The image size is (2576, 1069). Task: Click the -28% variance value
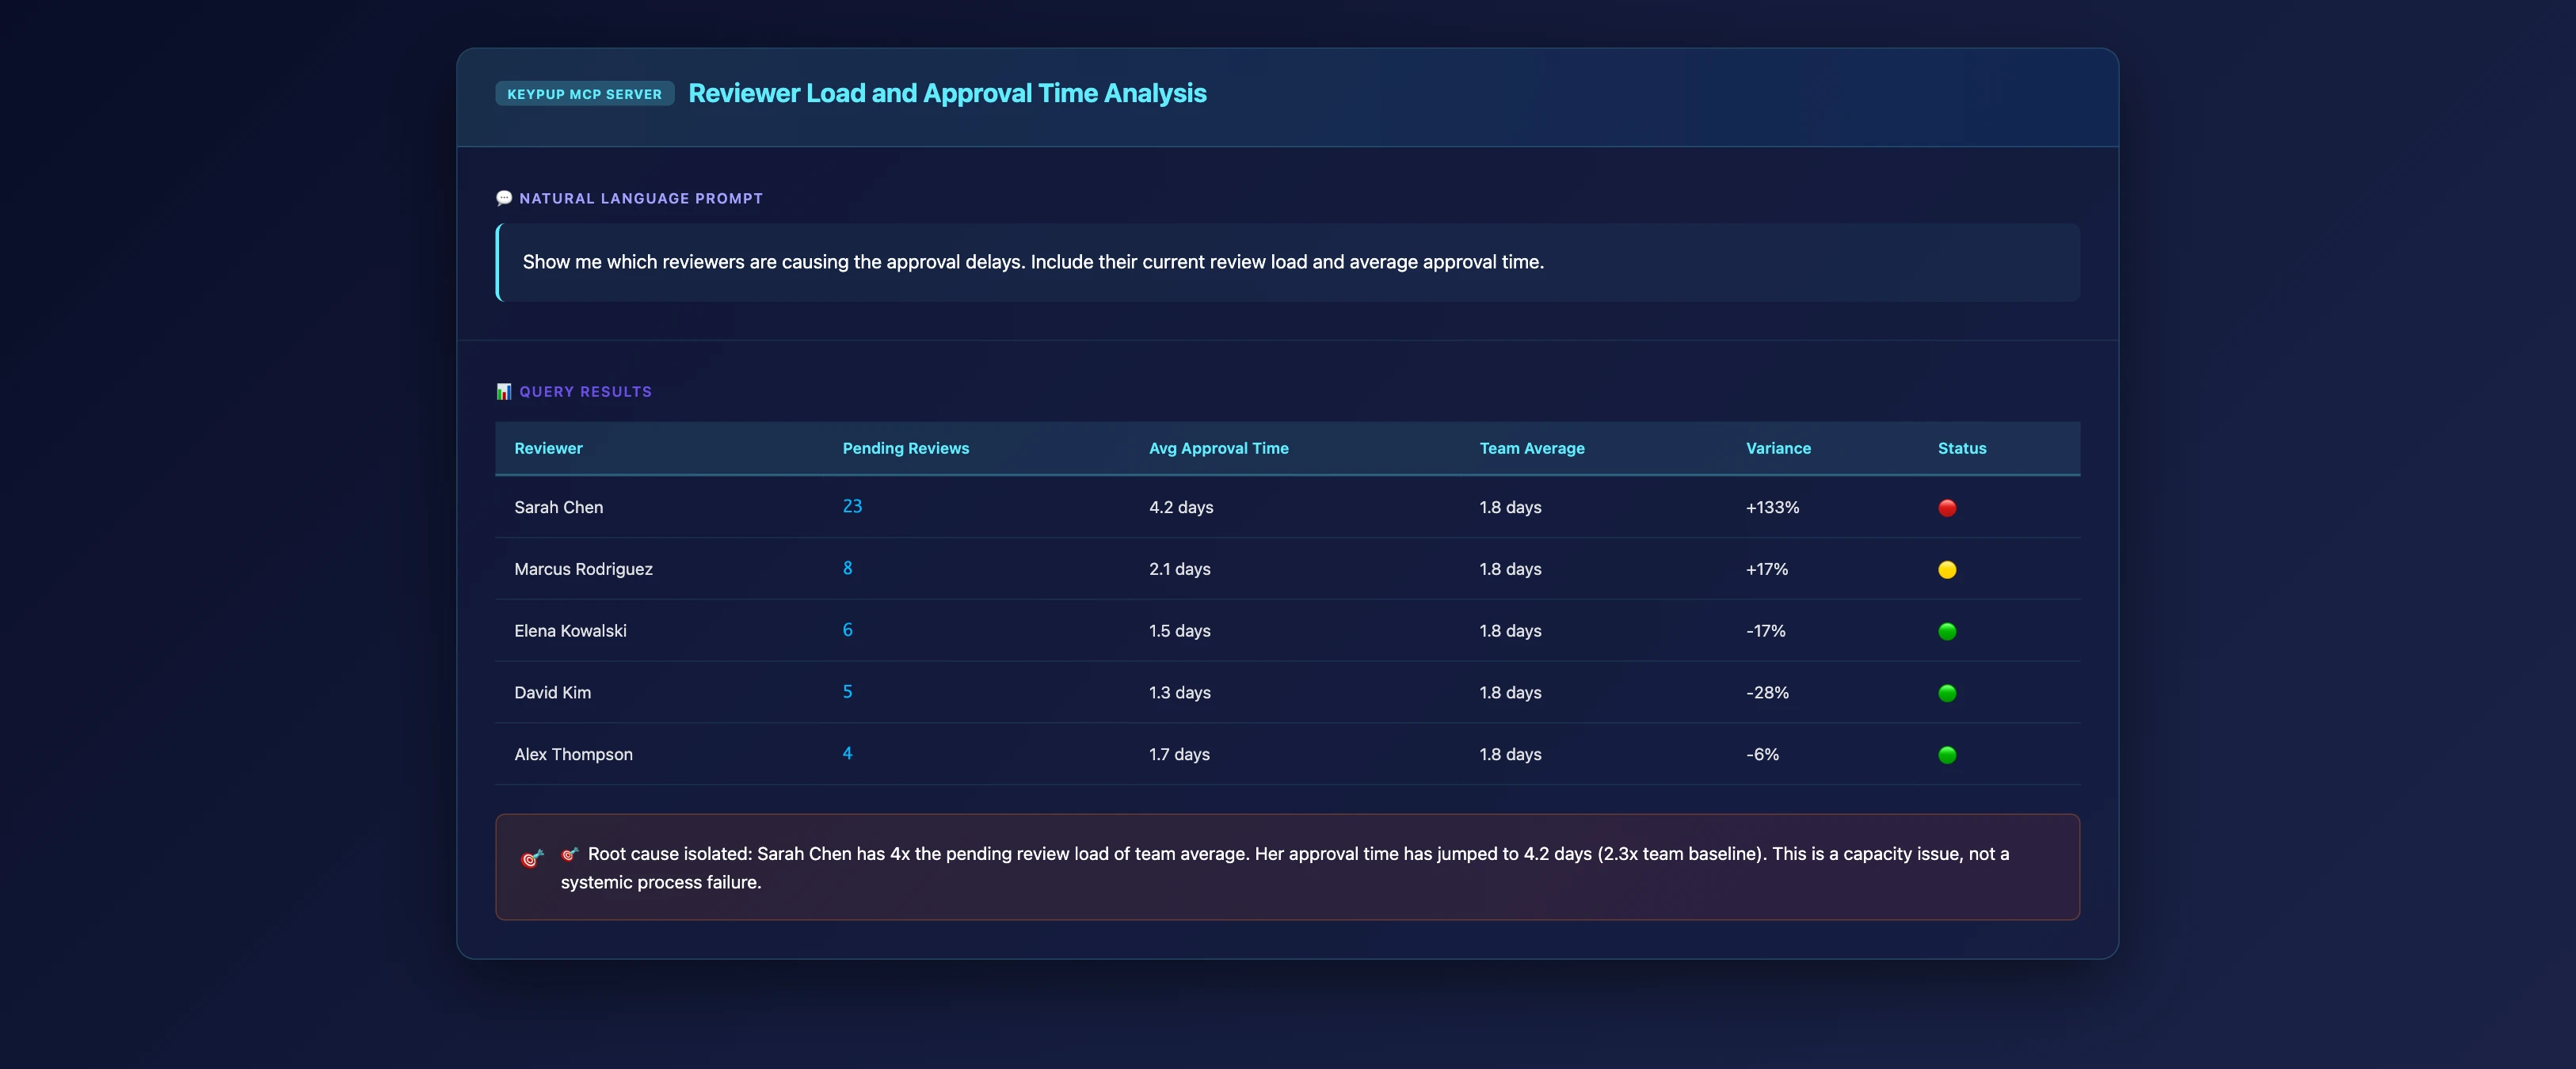tap(1767, 693)
